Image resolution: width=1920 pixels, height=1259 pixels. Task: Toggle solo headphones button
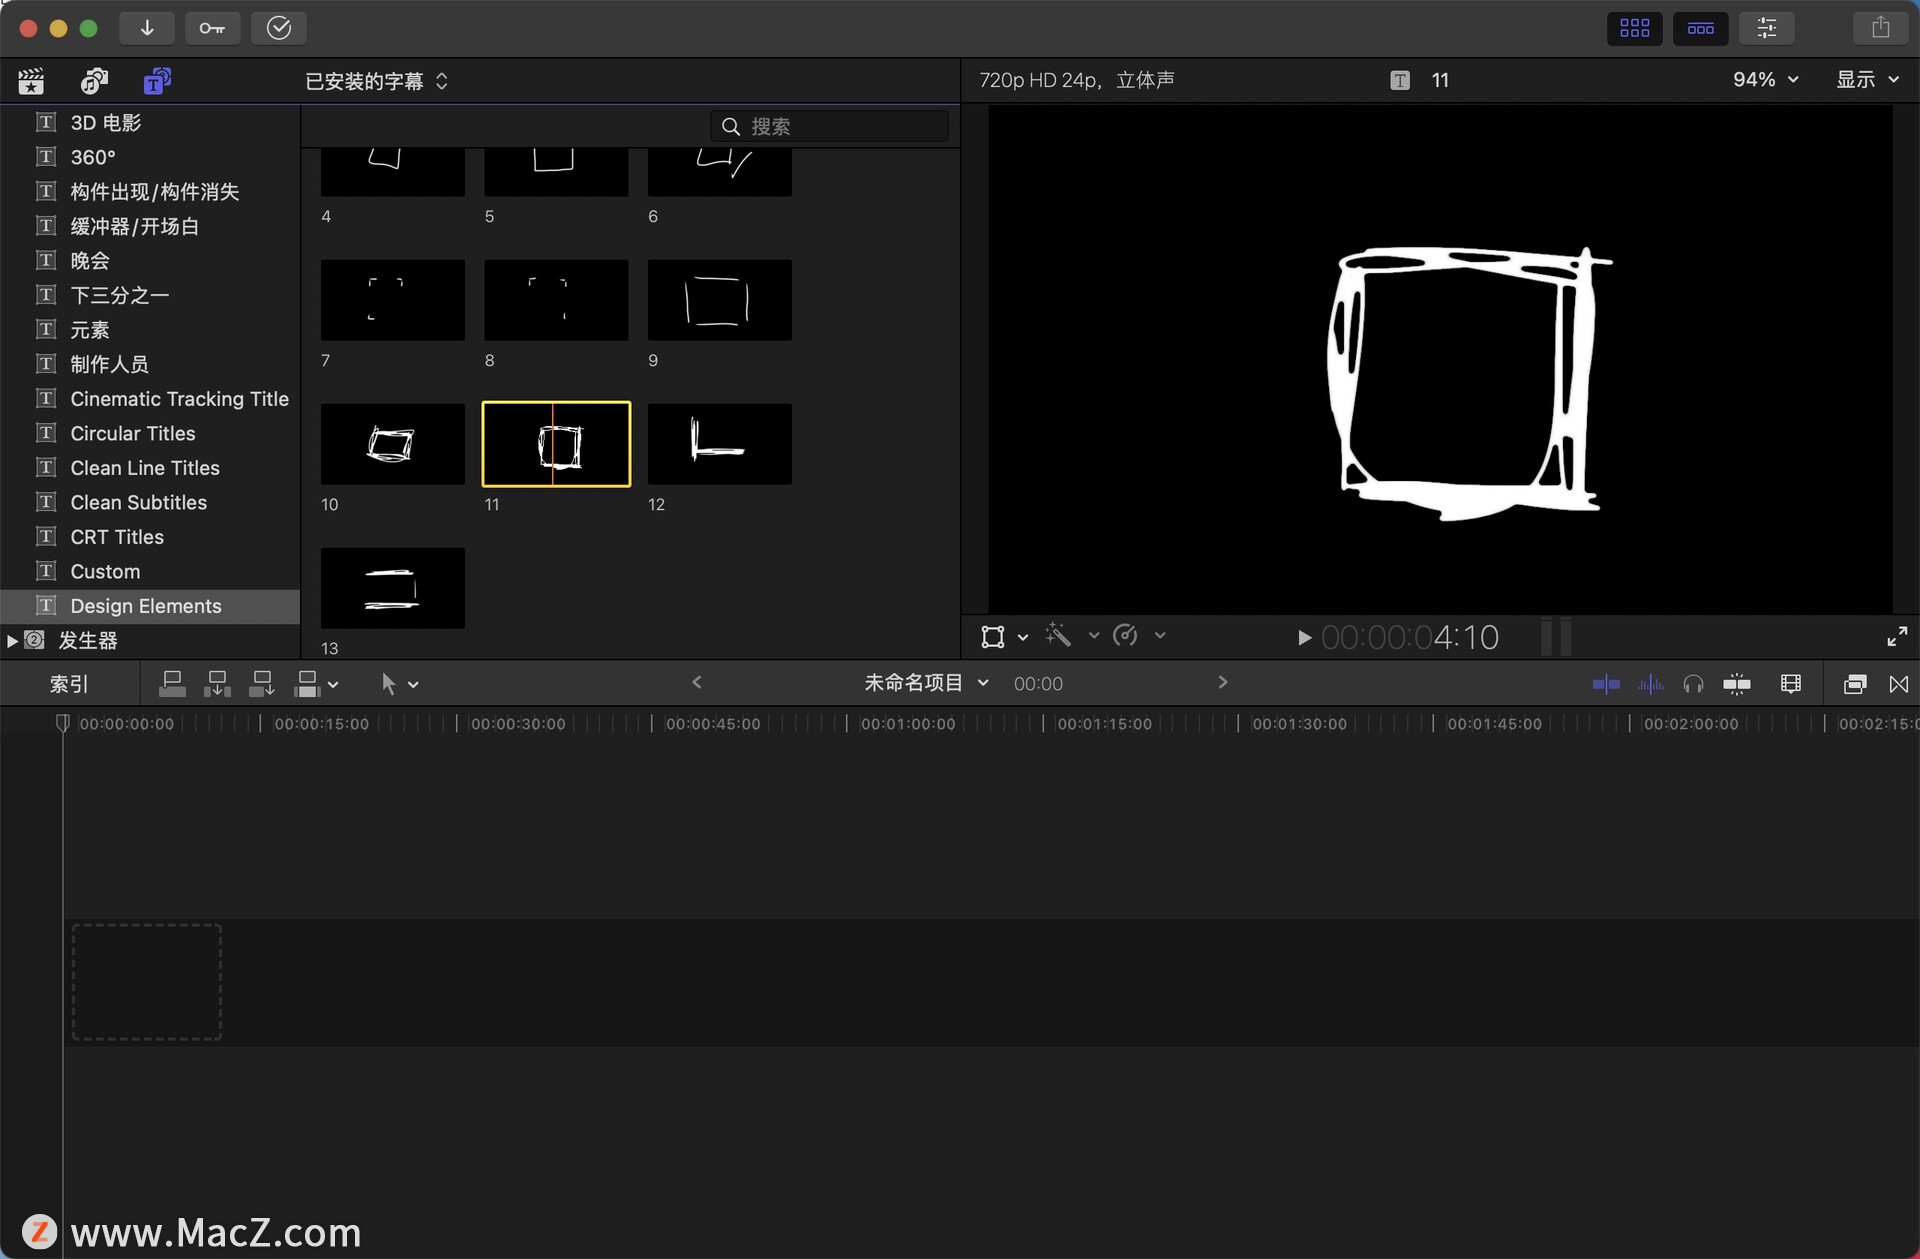point(1693,684)
